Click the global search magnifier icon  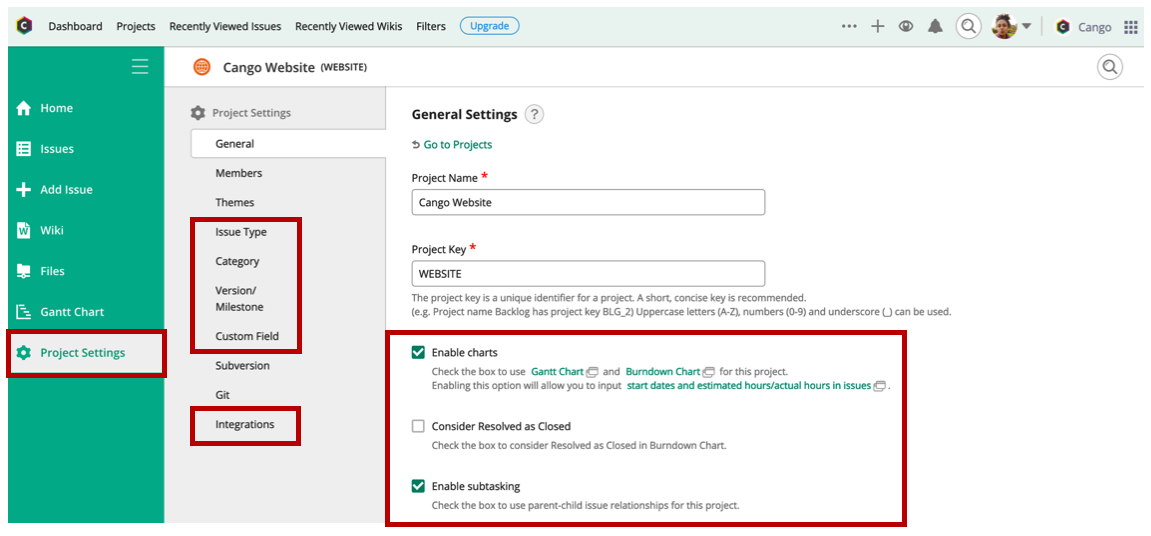pyautogui.click(x=968, y=26)
